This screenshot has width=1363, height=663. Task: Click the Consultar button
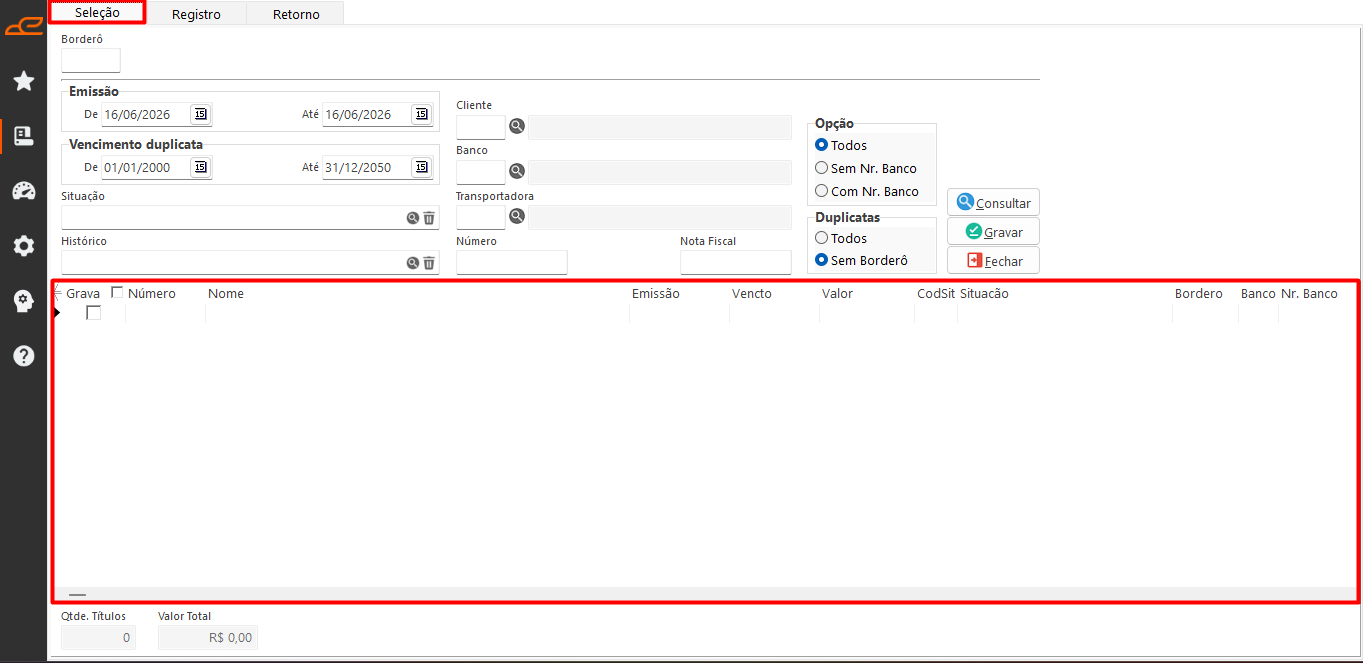993,202
